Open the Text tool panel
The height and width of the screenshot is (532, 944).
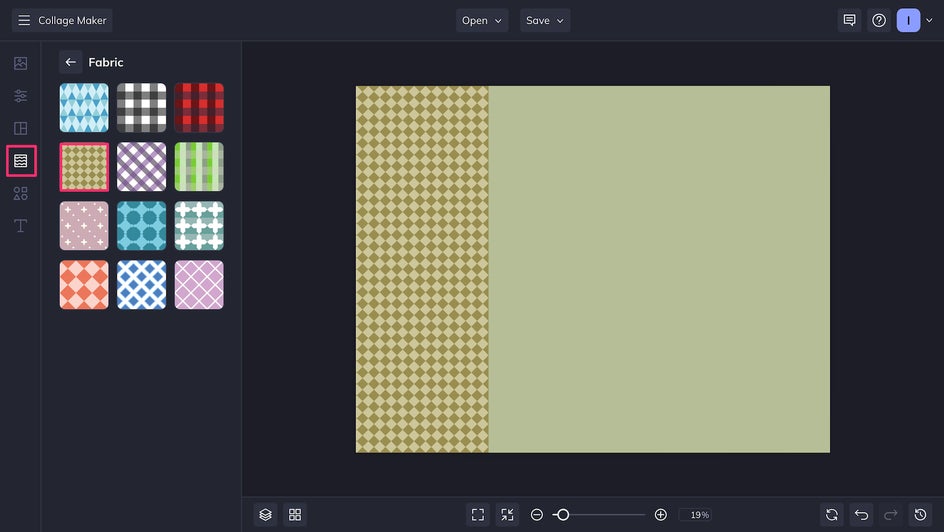pos(20,226)
